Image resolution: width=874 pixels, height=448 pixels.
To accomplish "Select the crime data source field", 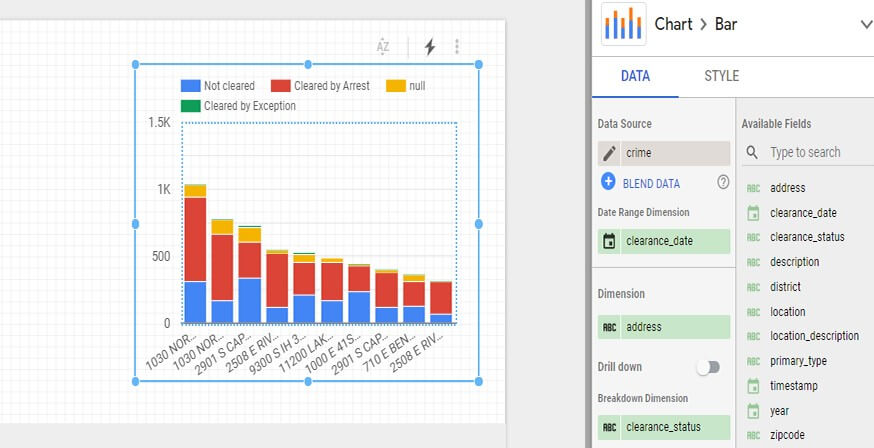I will pos(664,153).
